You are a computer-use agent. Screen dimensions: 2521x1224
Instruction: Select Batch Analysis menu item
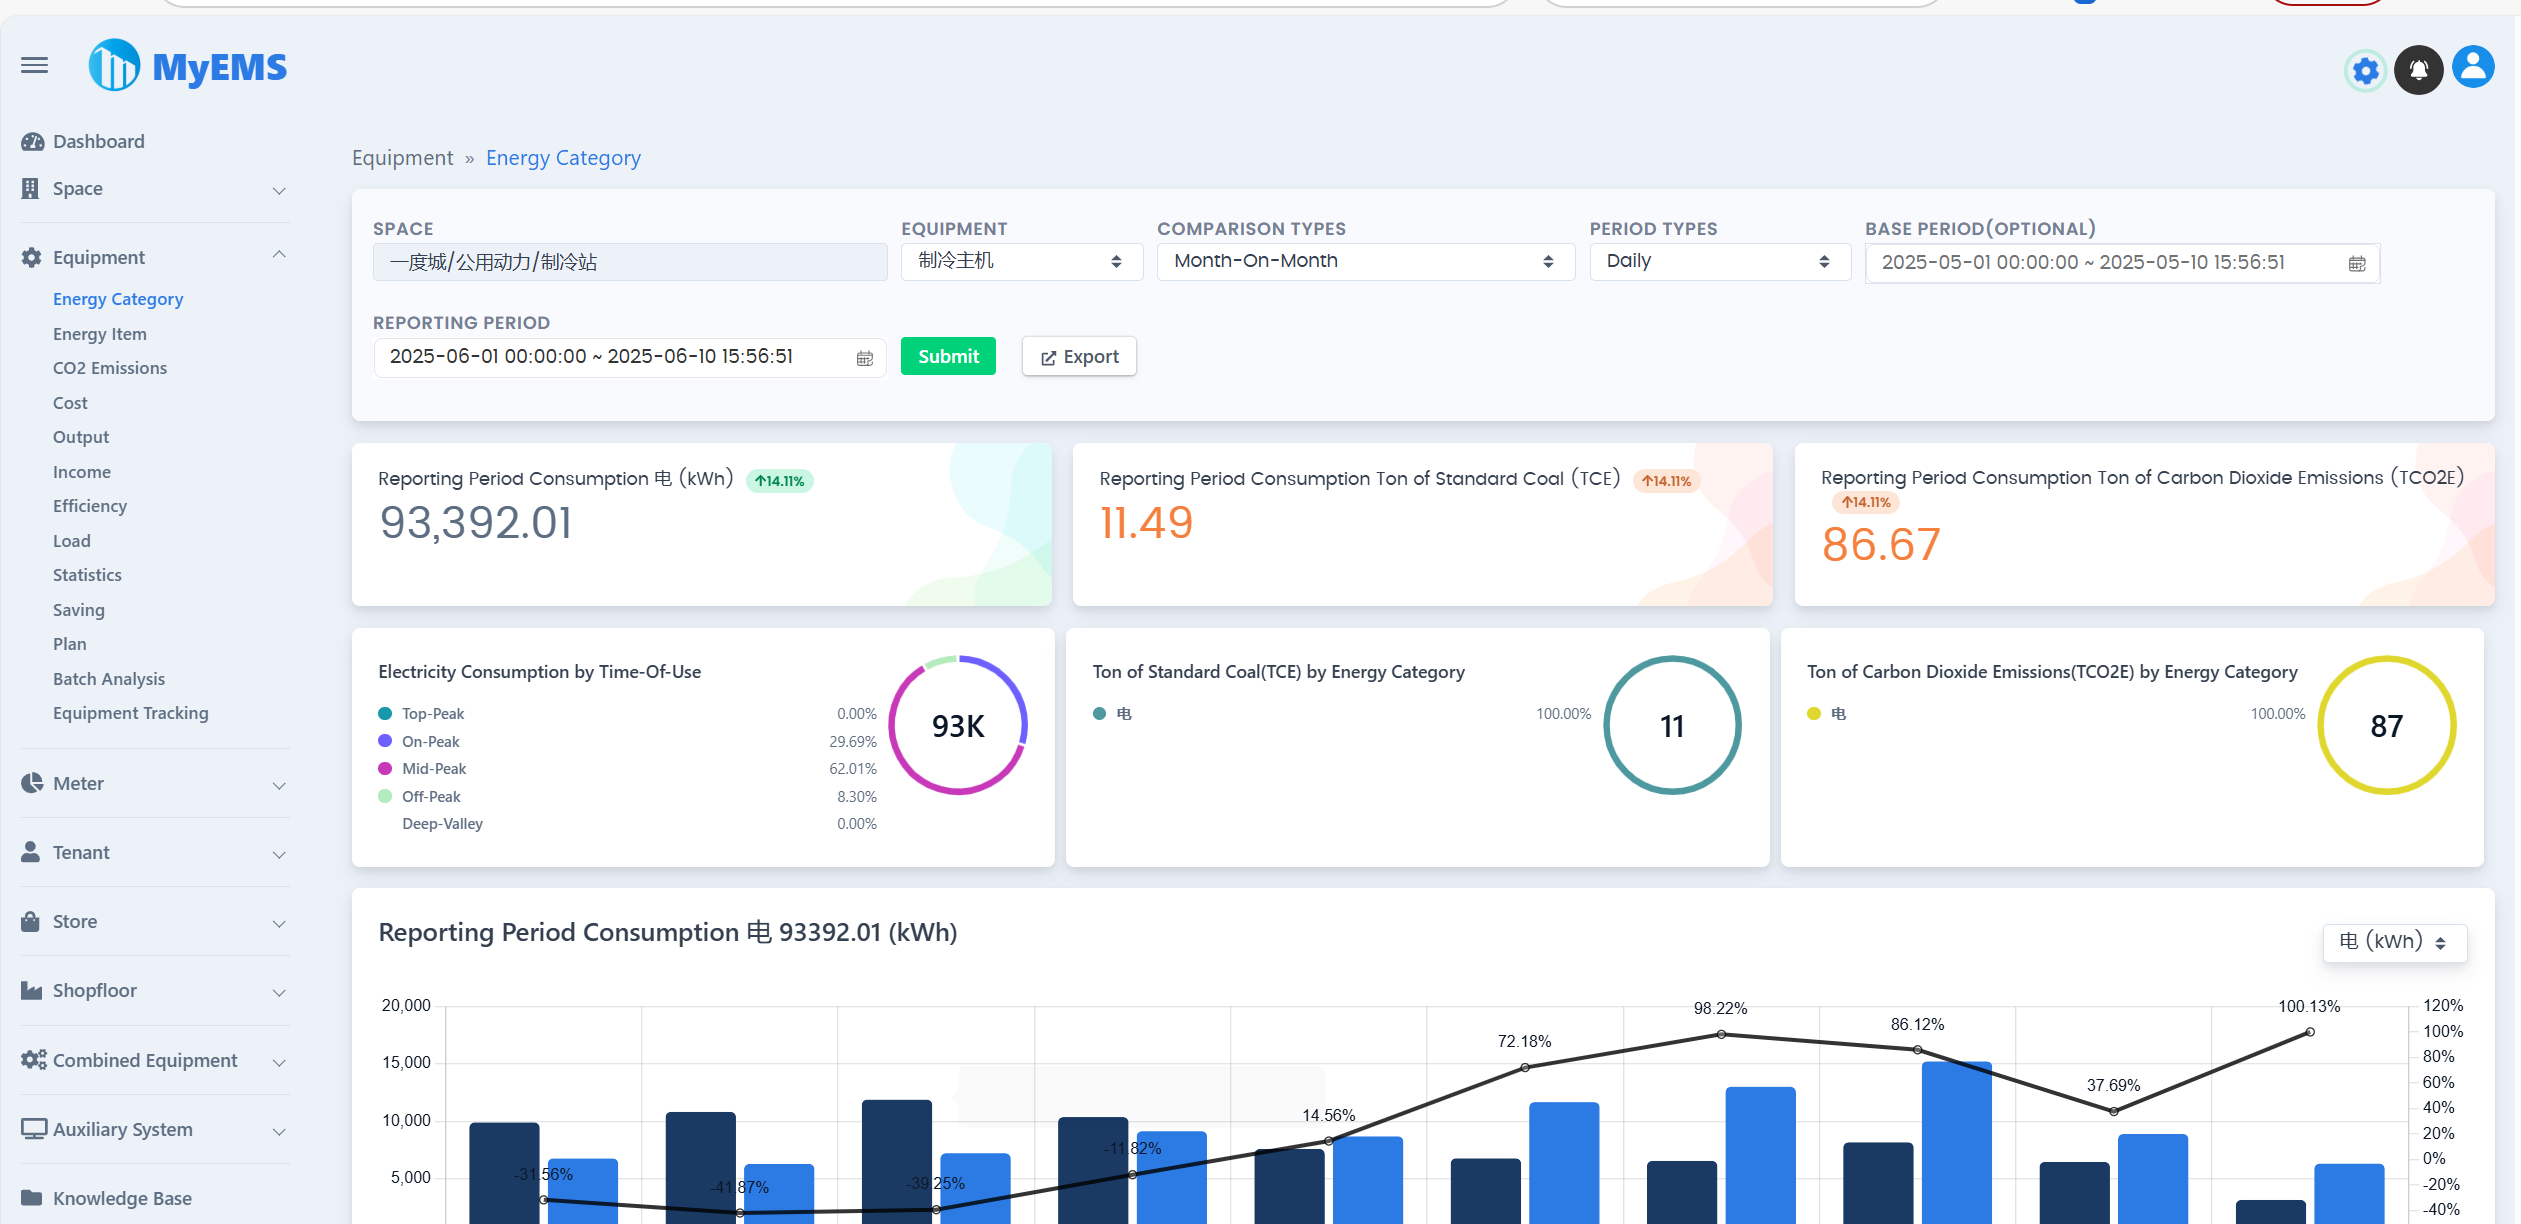[109, 679]
